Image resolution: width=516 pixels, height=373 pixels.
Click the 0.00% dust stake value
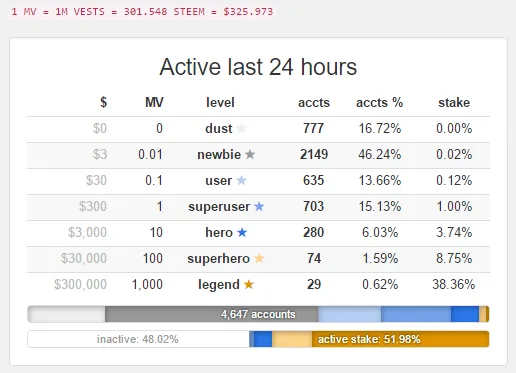(x=454, y=128)
